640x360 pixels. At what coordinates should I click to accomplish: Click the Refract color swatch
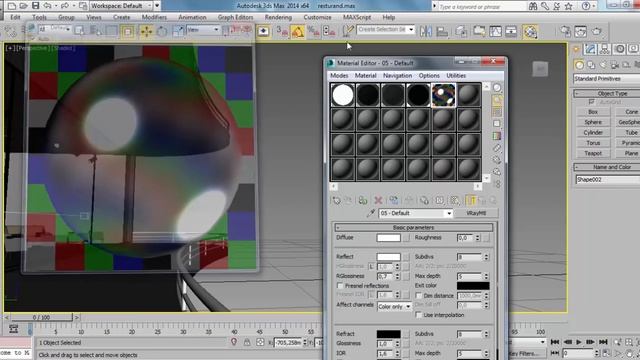[388, 334]
